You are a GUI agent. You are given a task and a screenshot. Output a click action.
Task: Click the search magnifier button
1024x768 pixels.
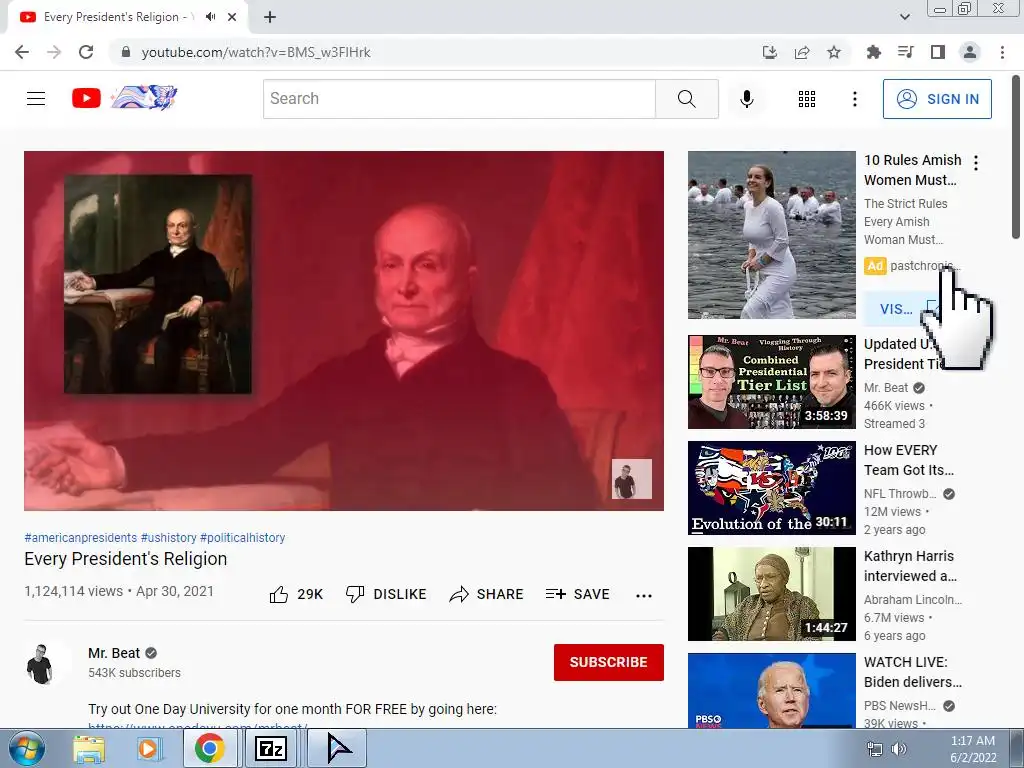tap(686, 99)
